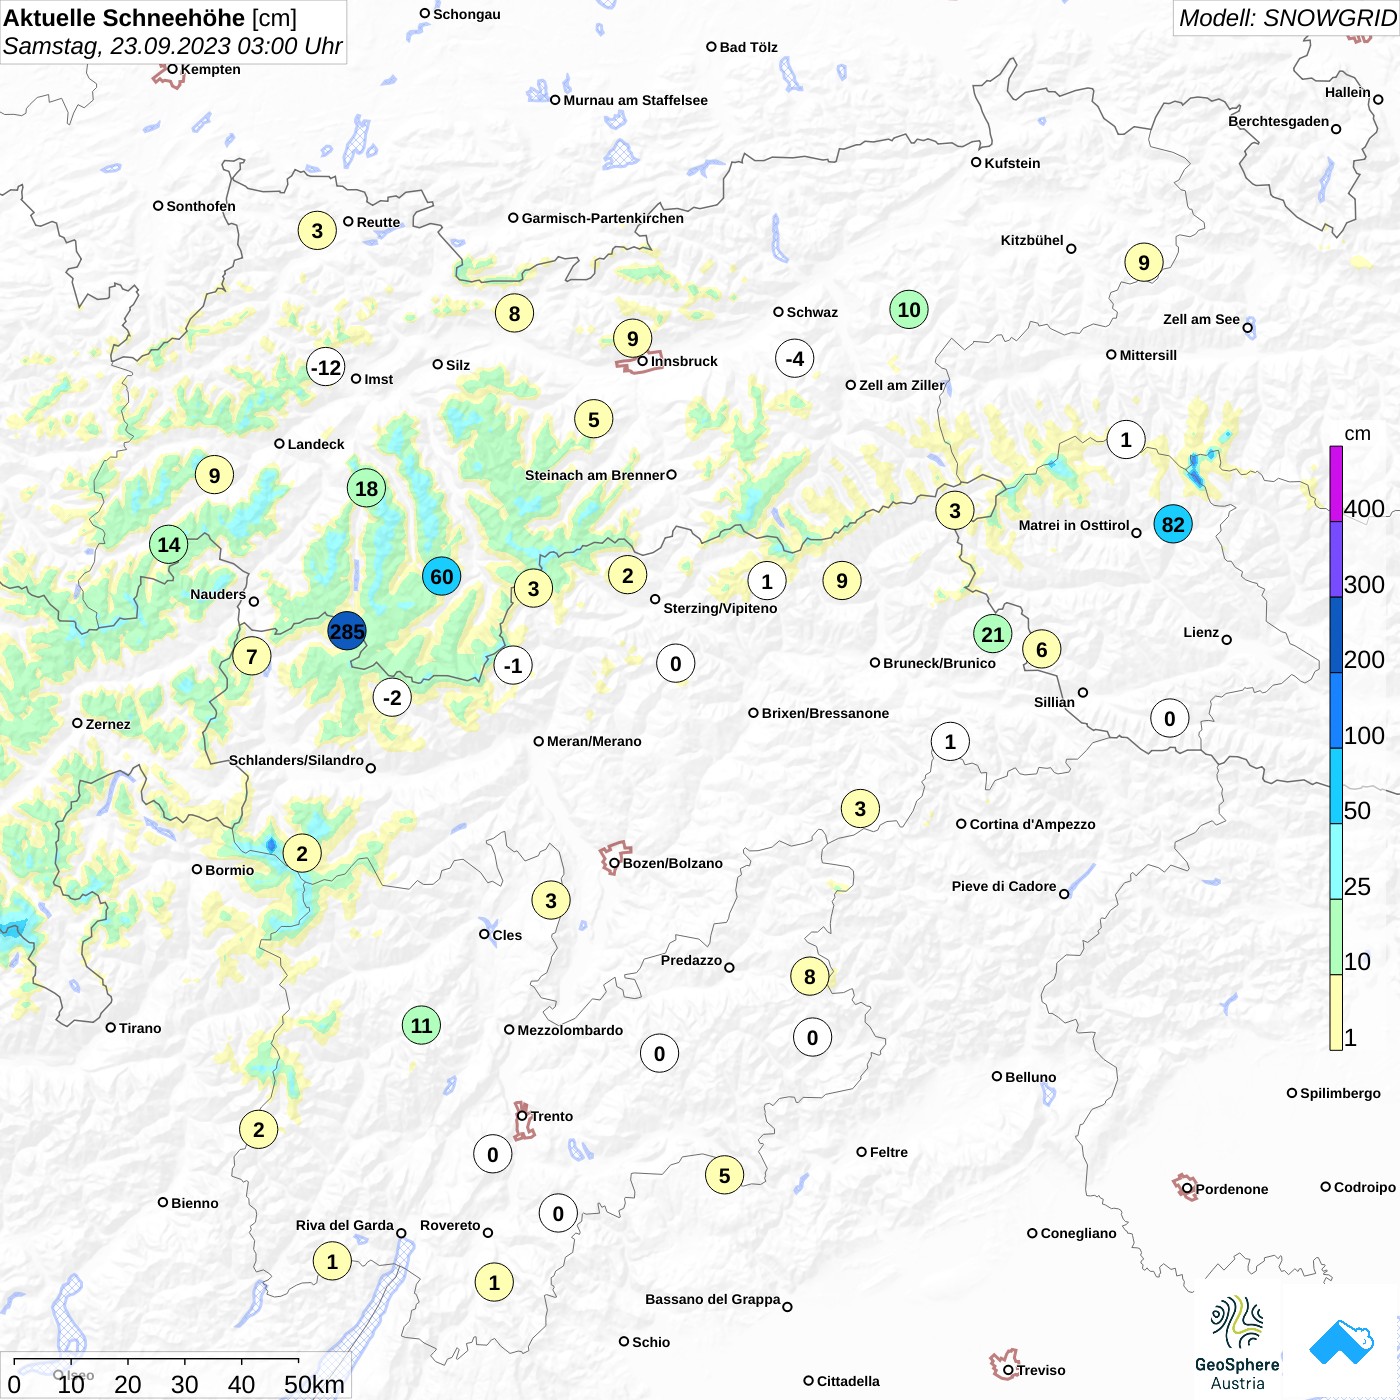Click the Tirano town label
This screenshot has height=1400, width=1400.
tap(140, 1028)
